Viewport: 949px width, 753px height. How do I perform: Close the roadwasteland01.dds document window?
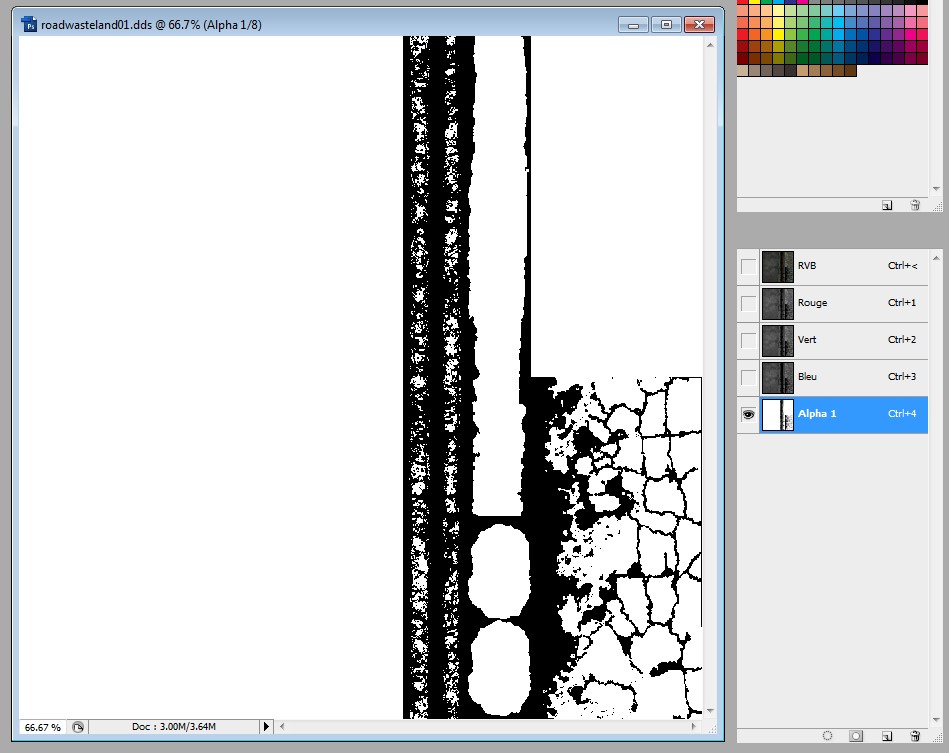coord(699,25)
